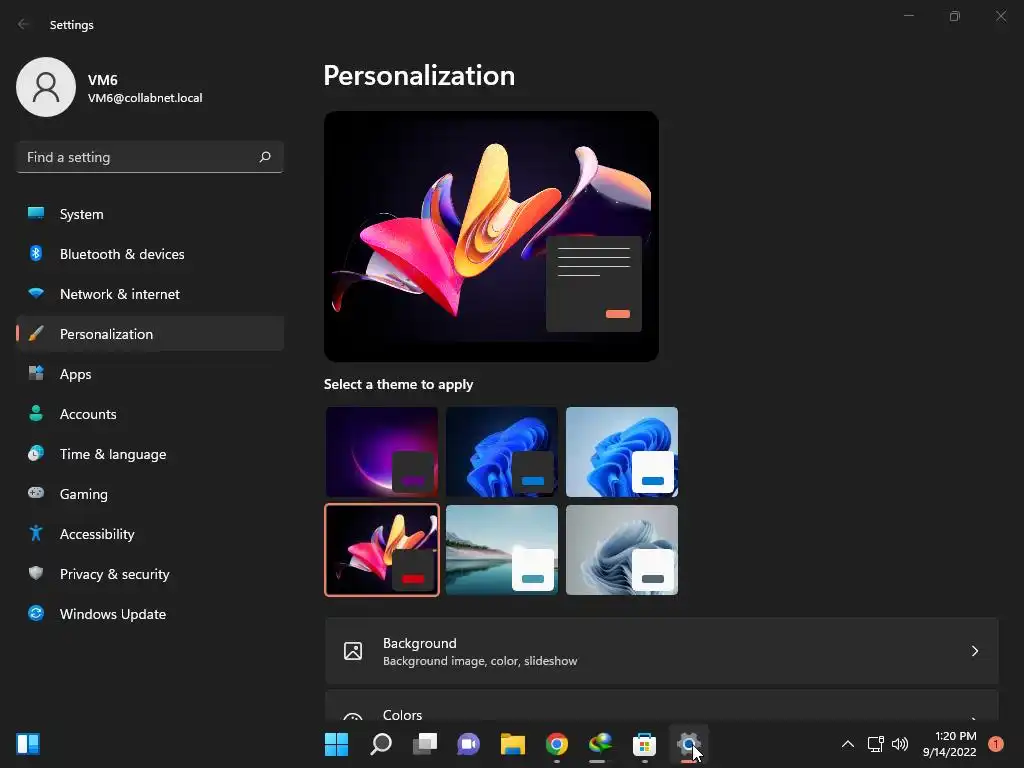Expand Background row with chevron arrow

click(974, 651)
